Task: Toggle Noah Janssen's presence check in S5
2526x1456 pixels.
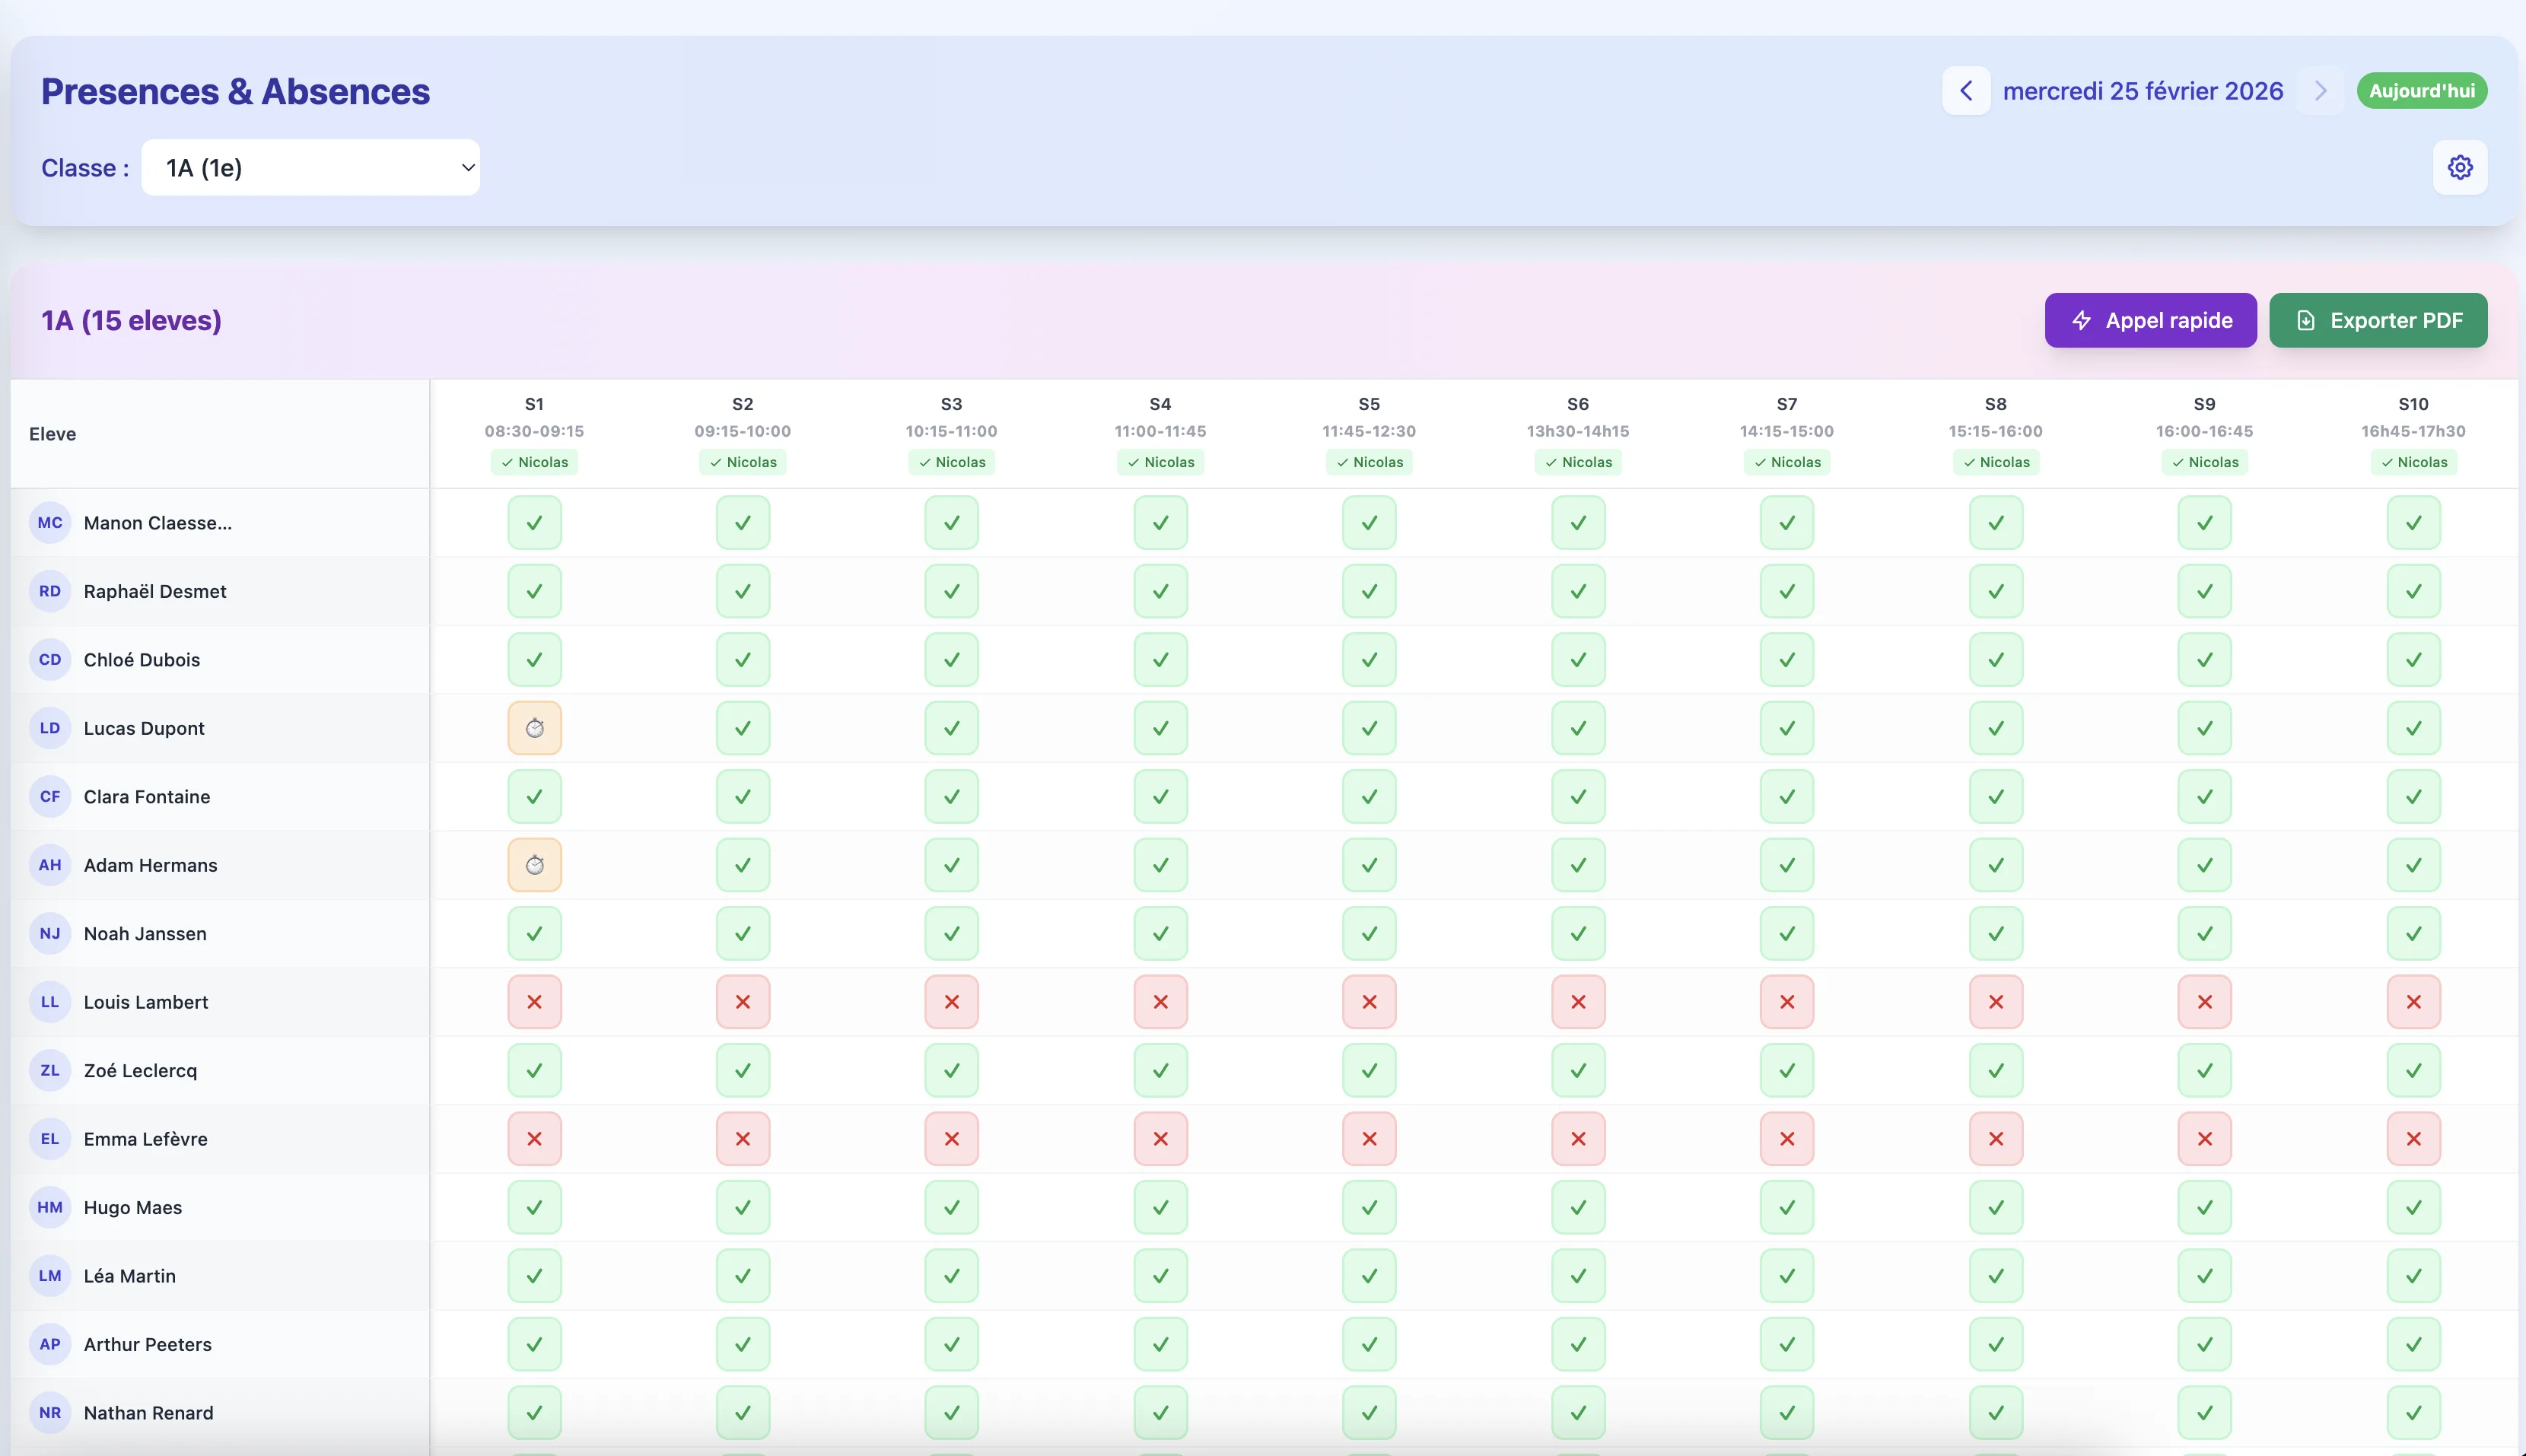Action: click(1368, 934)
